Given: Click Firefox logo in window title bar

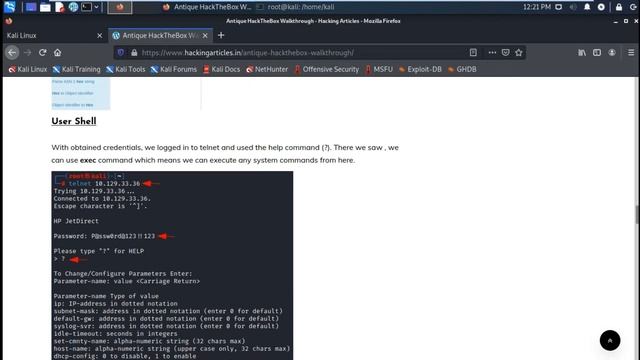Looking at the screenshot, I should pos(9,21).
